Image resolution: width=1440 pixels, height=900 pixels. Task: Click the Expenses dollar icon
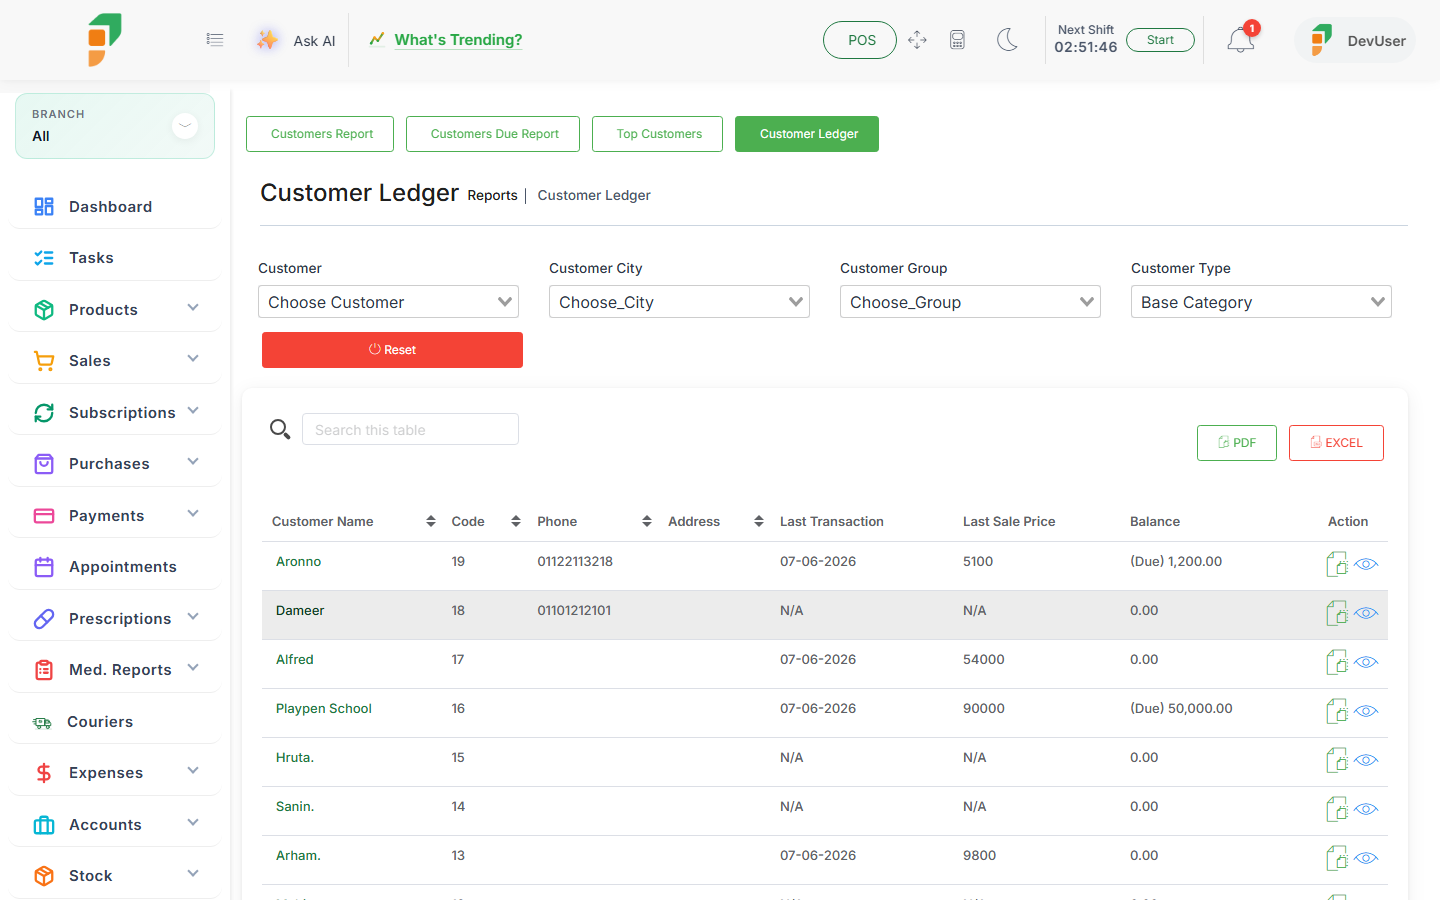tap(44, 773)
